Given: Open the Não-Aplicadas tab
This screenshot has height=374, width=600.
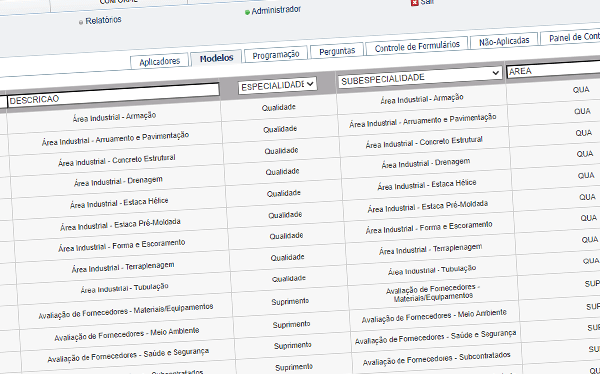Looking at the screenshot, I should 504,41.
